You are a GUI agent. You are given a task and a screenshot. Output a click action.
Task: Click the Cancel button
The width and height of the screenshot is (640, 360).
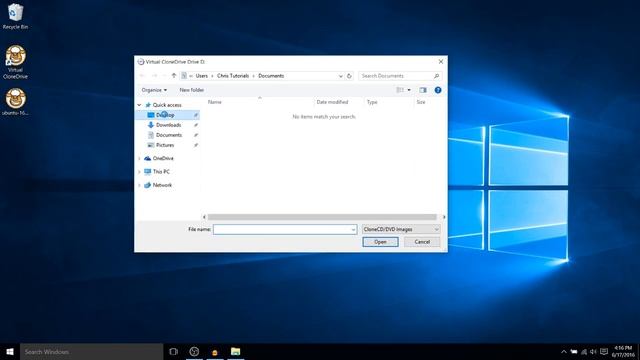(422, 242)
